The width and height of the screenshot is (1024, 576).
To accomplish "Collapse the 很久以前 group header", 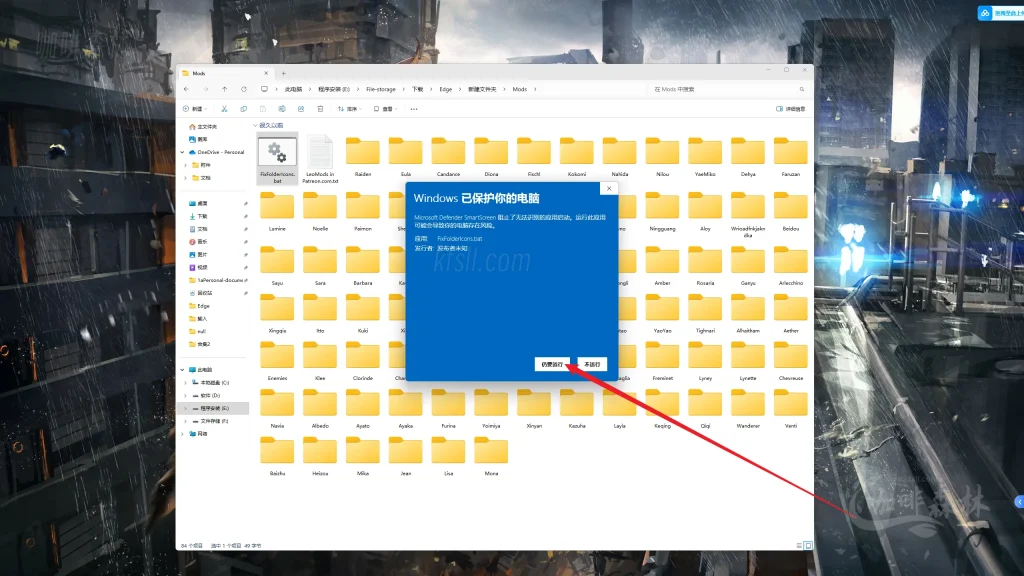I will point(255,125).
